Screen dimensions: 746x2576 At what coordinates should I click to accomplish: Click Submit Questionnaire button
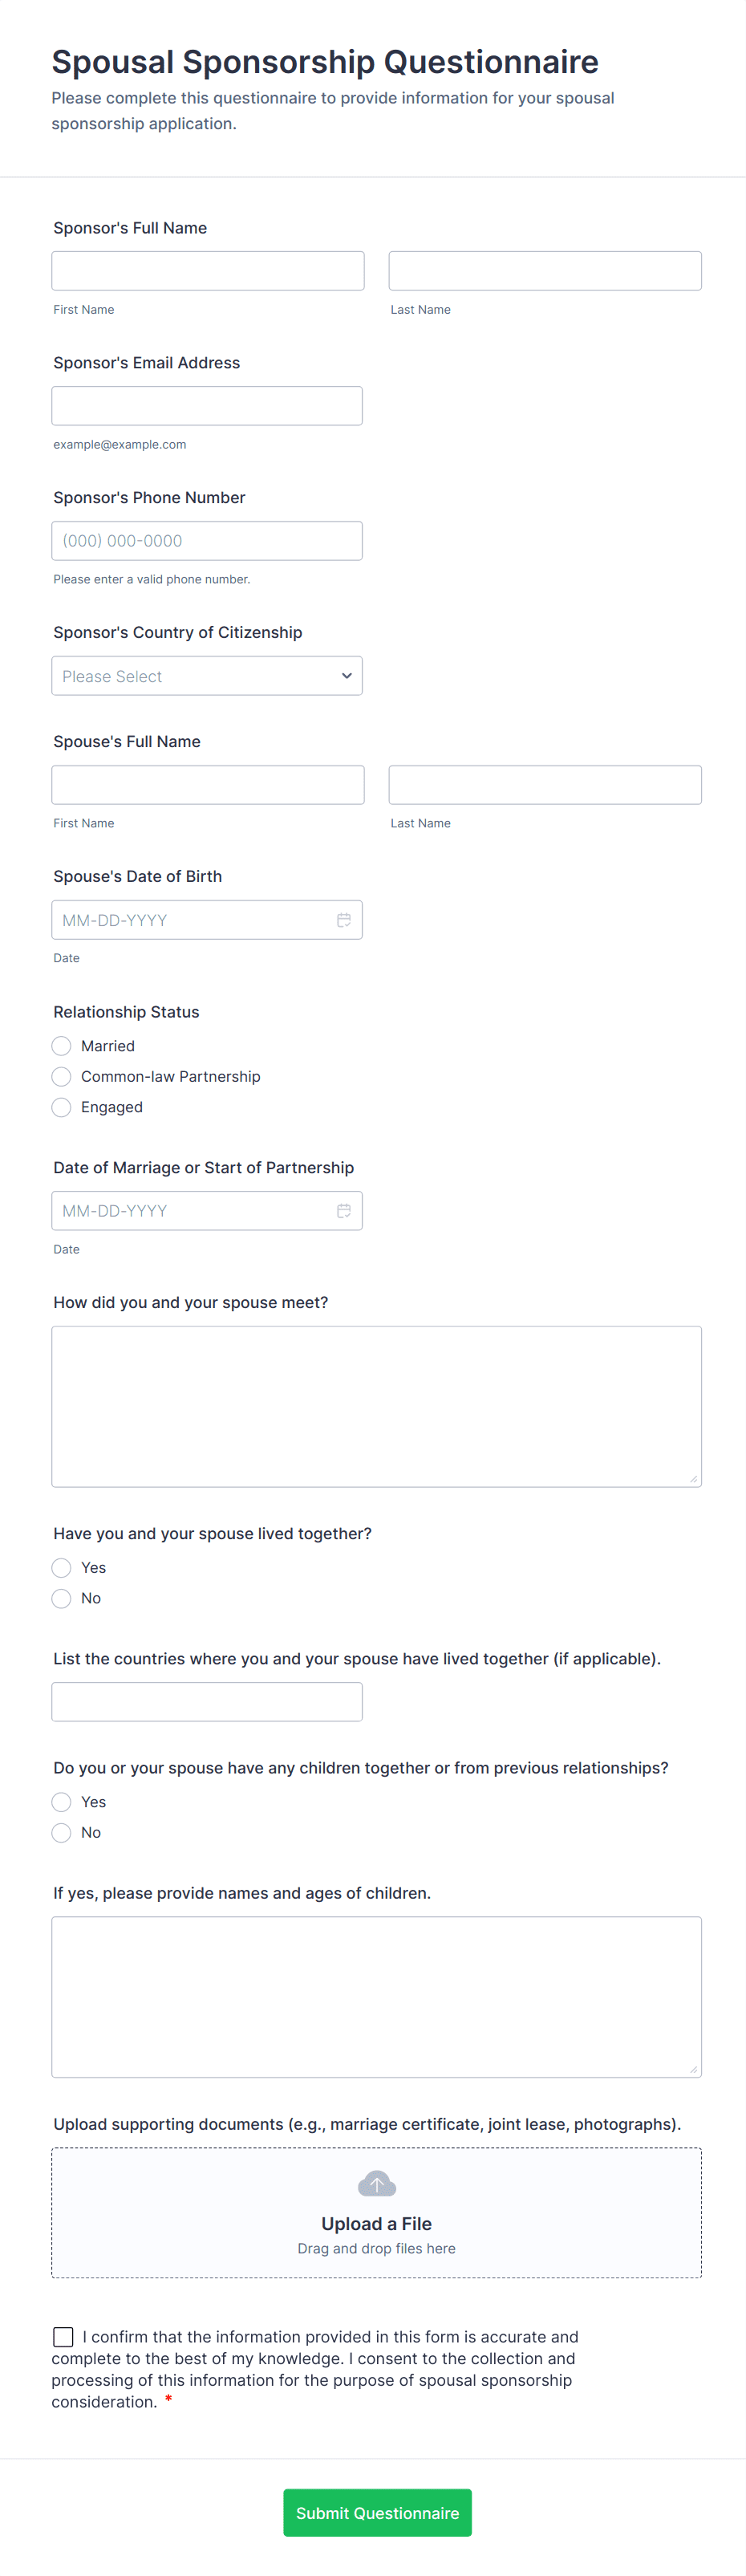pos(377,2513)
